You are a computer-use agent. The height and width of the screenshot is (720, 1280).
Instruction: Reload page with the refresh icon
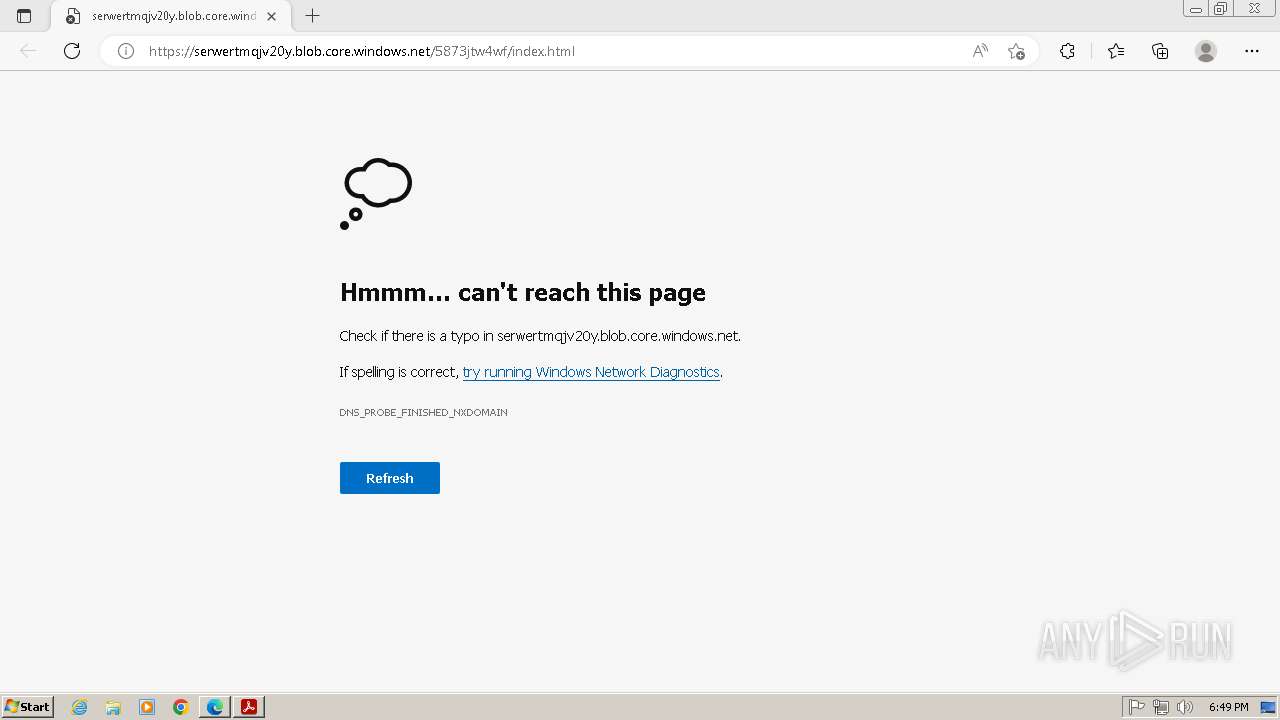point(72,51)
